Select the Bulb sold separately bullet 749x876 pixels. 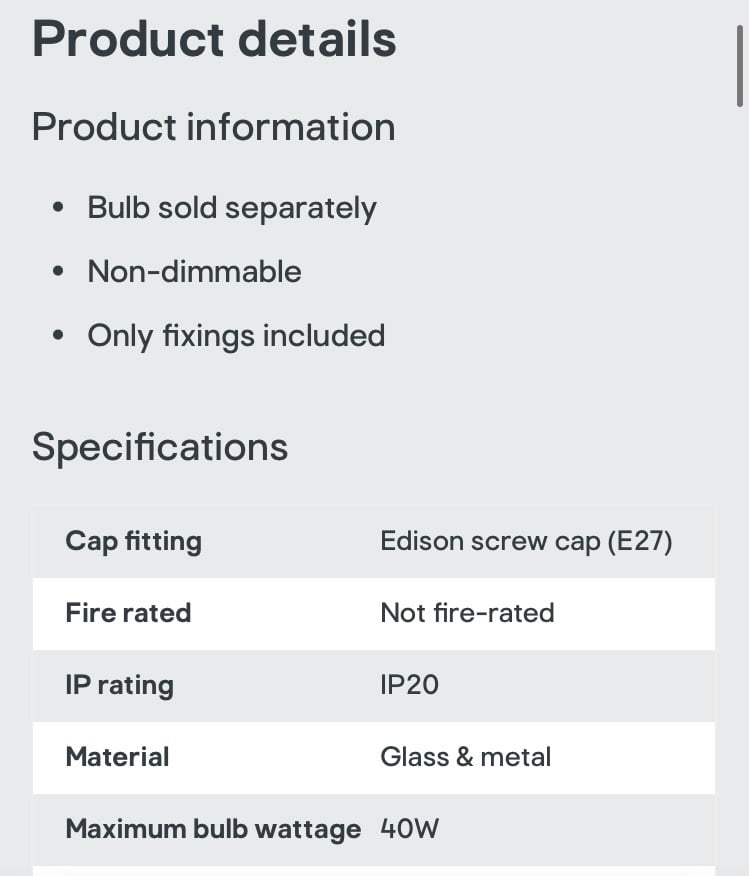(x=232, y=209)
